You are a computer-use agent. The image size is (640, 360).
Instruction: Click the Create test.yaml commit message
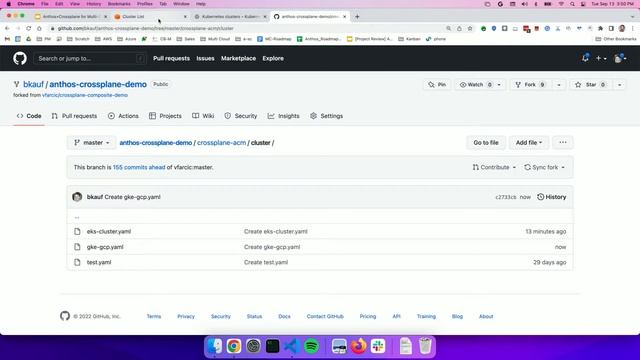pyautogui.click(x=266, y=262)
